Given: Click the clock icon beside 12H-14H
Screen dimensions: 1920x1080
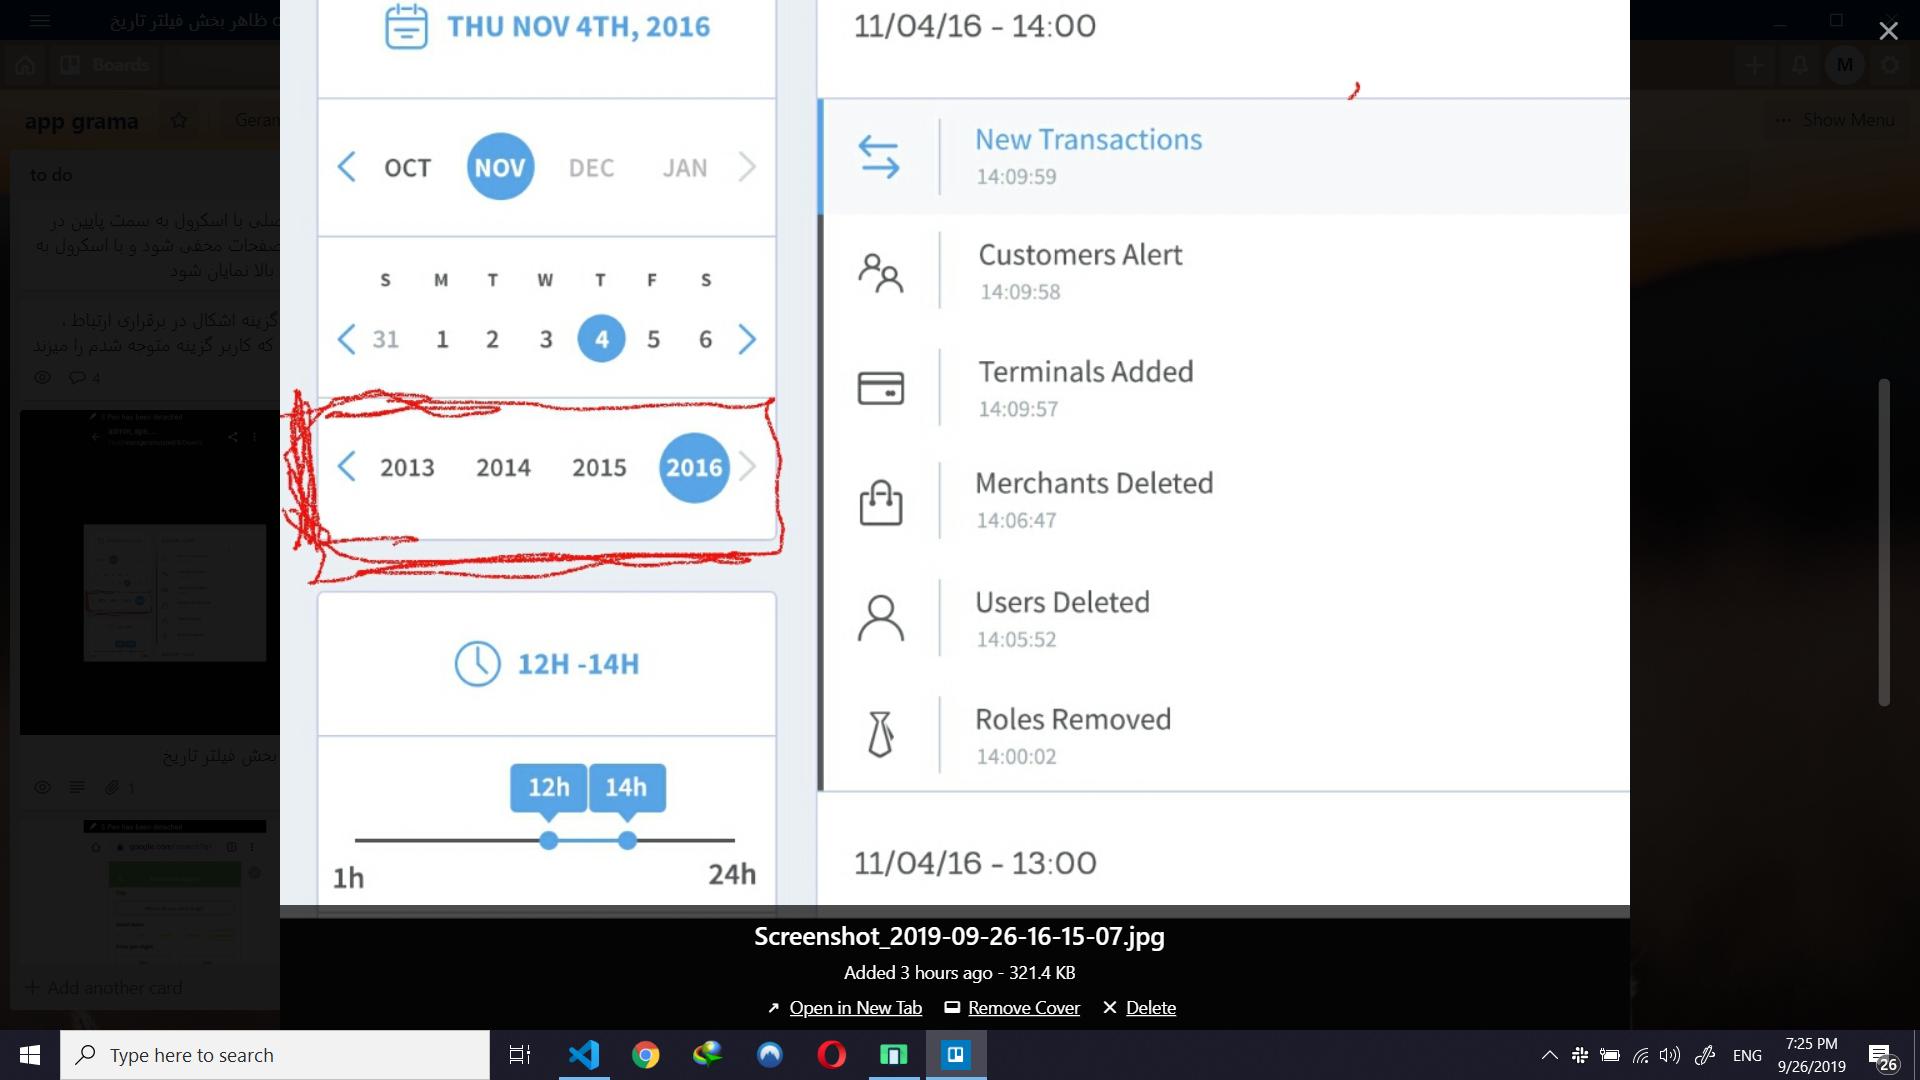Looking at the screenshot, I should click(477, 663).
